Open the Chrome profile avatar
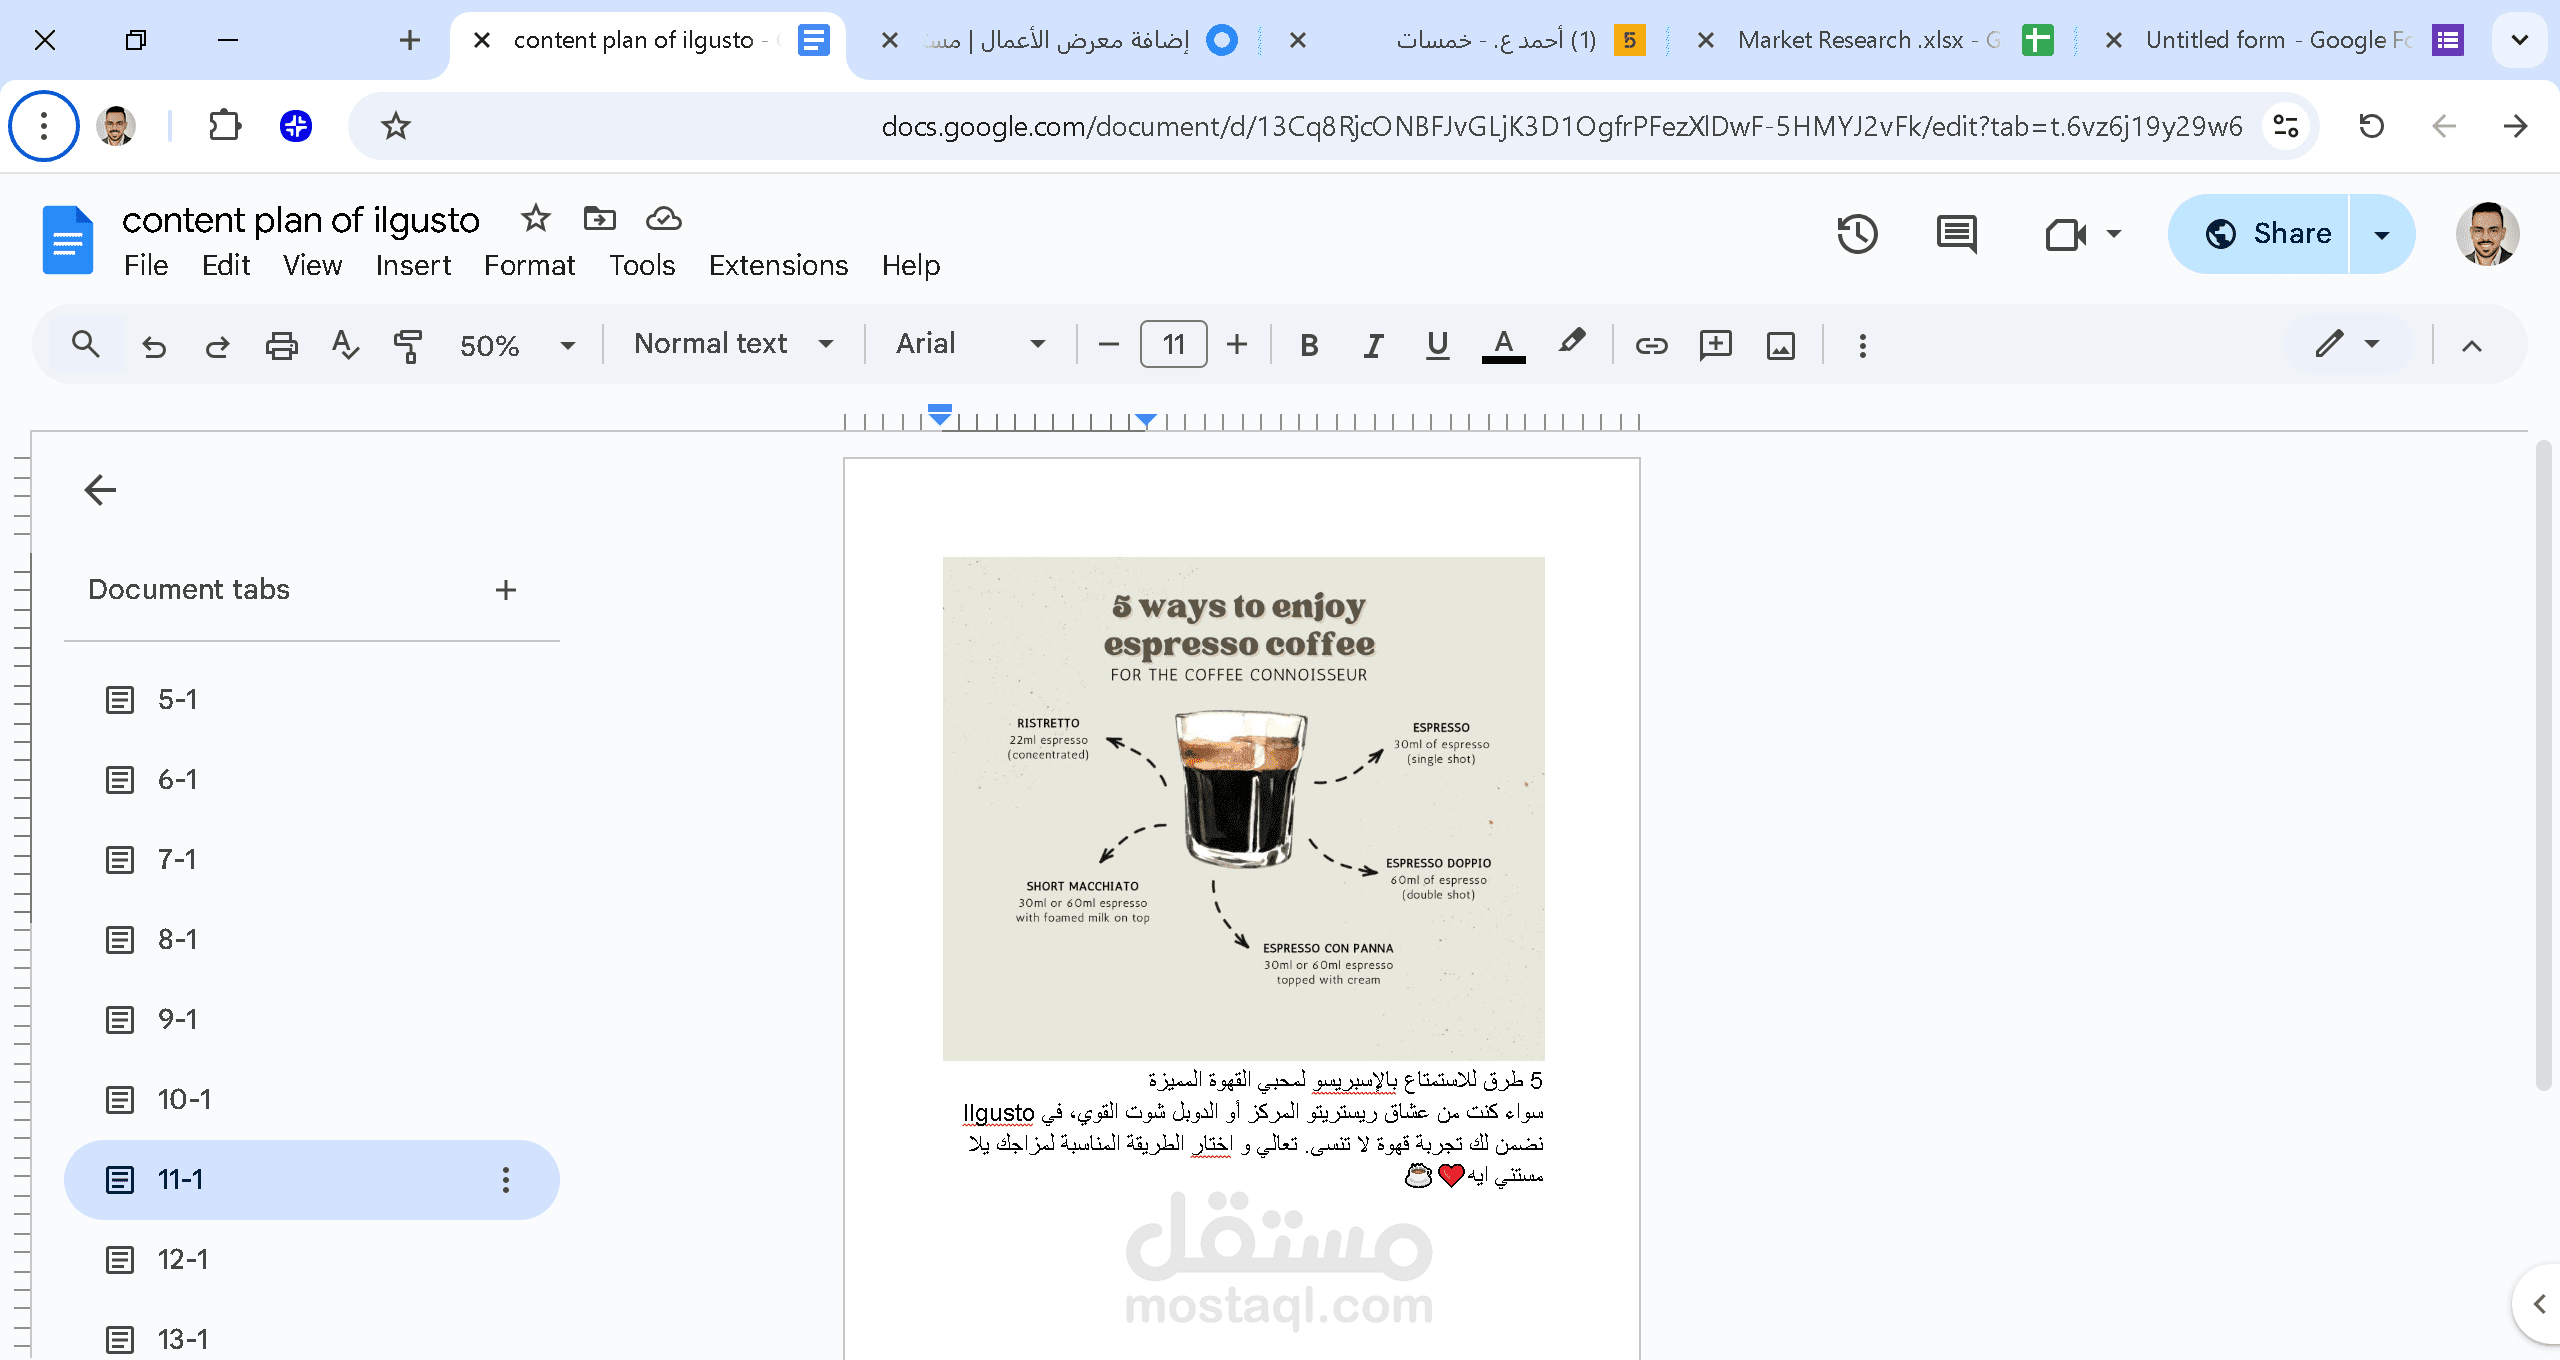 (x=116, y=126)
